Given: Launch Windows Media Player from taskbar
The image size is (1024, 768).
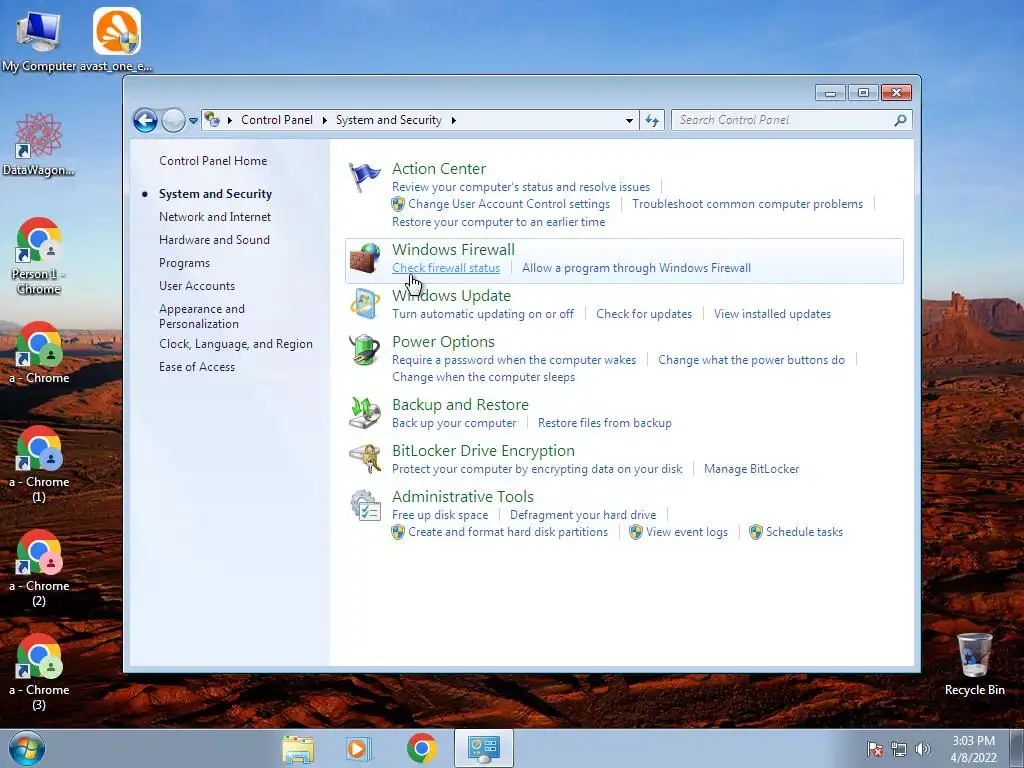Looking at the screenshot, I should coord(358,749).
